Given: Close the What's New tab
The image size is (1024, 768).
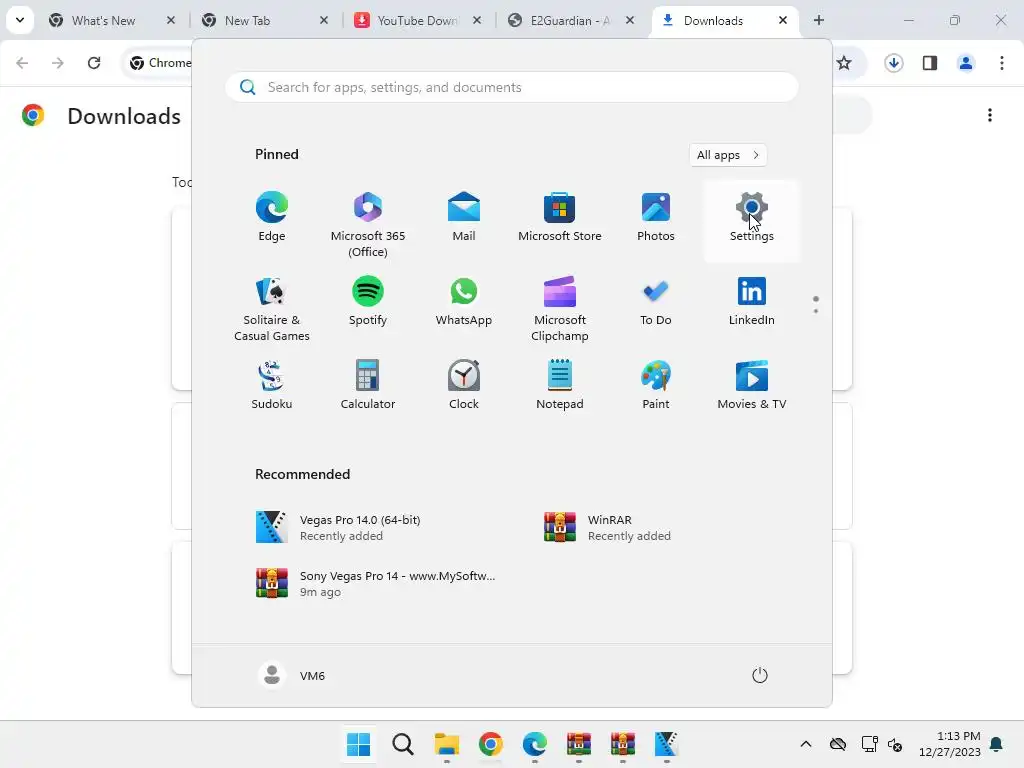Looking at the screenshot, I should pos(171,21).
